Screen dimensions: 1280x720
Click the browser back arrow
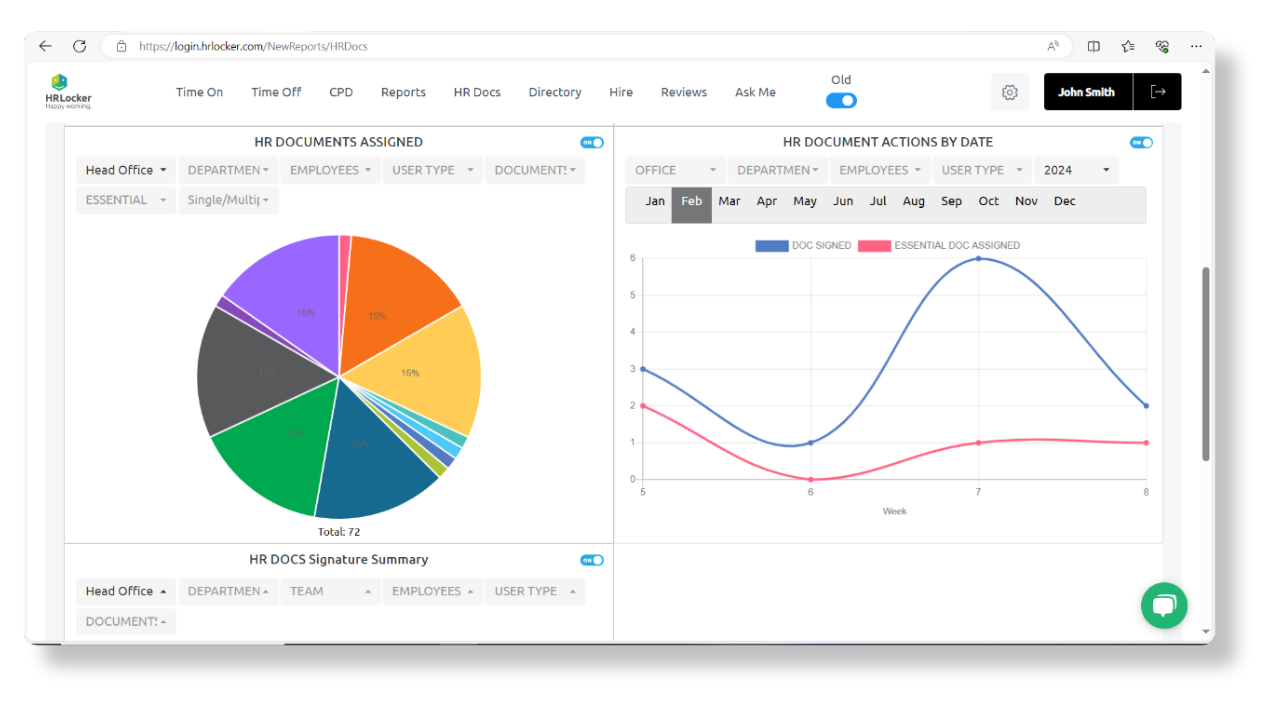(44, 45)
